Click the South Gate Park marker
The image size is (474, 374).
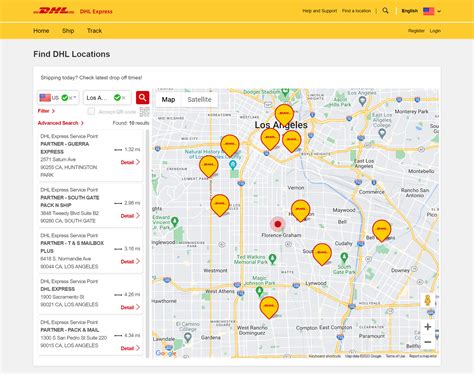coord(344,258)
